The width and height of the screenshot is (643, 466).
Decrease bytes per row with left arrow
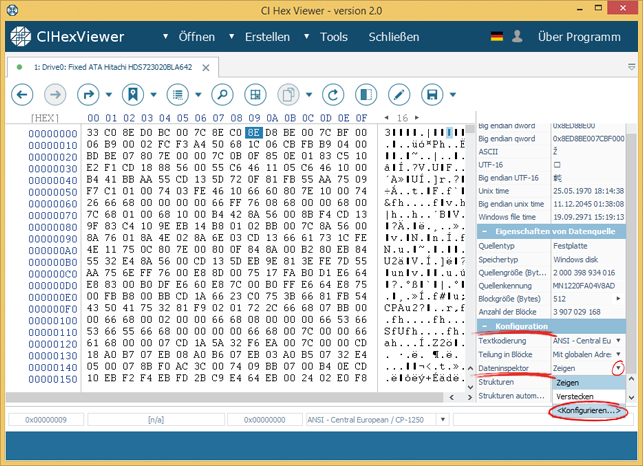pyautogui.click(x=386, y=118)
